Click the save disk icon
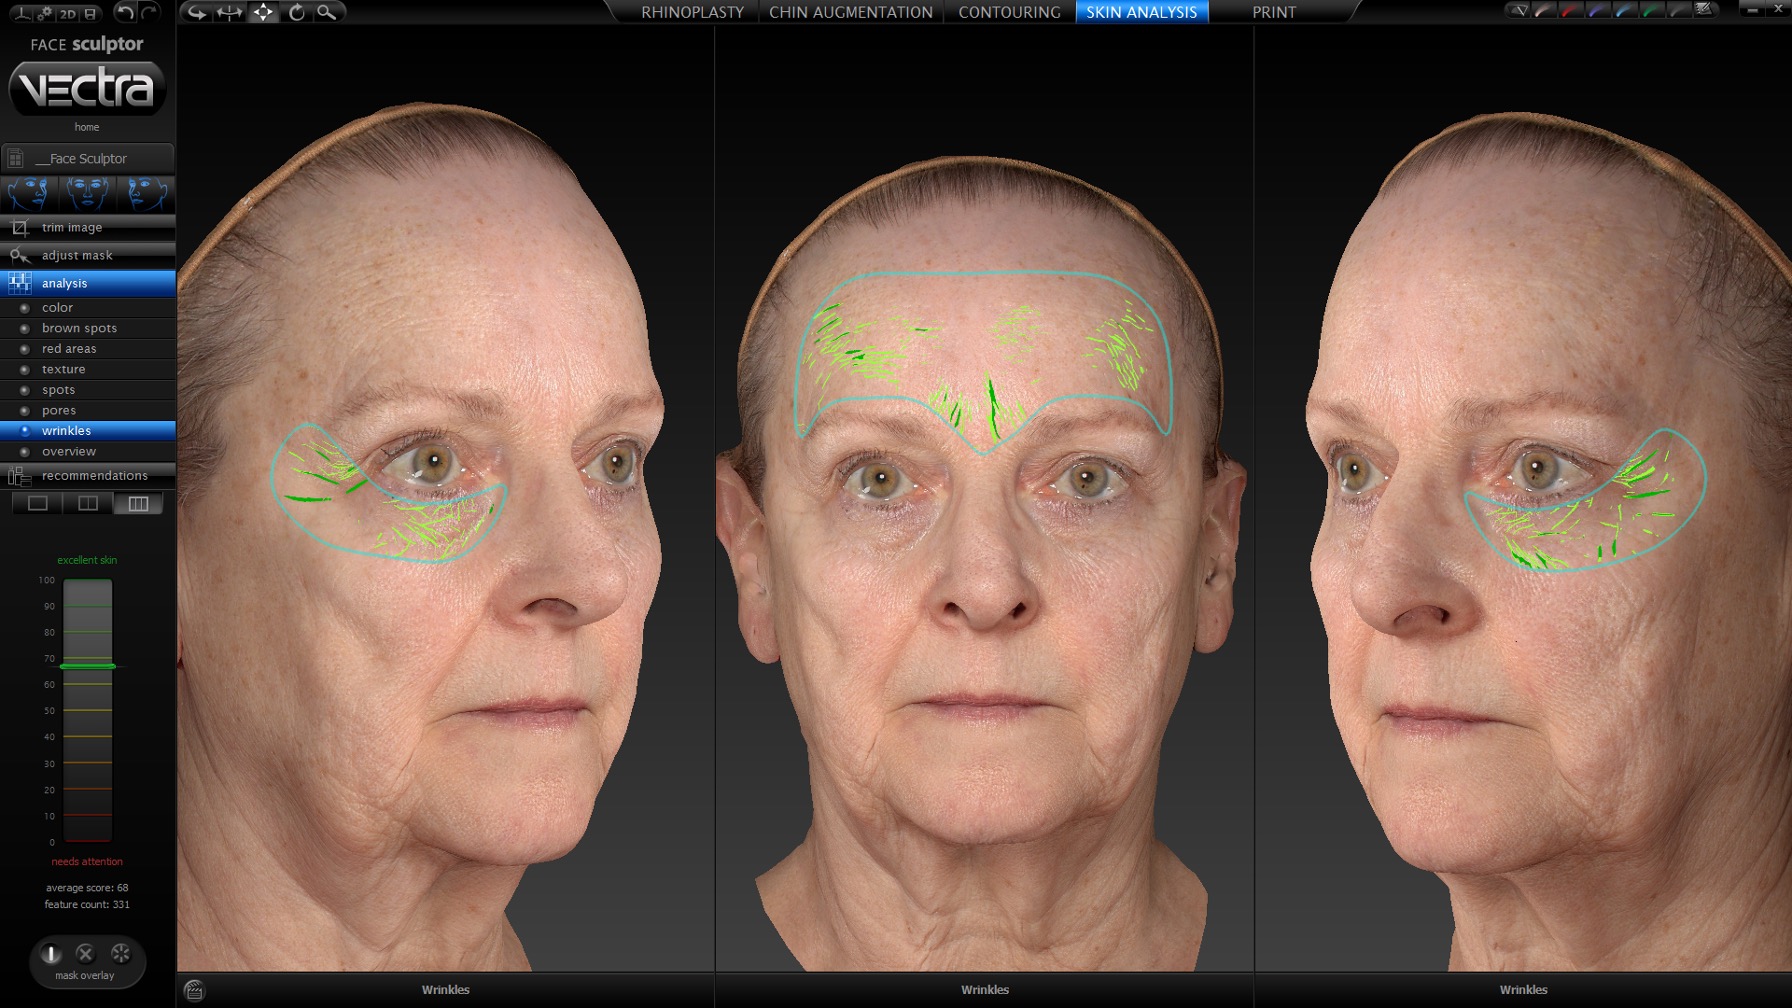1792x1008 pixels. tap(90, 13)
